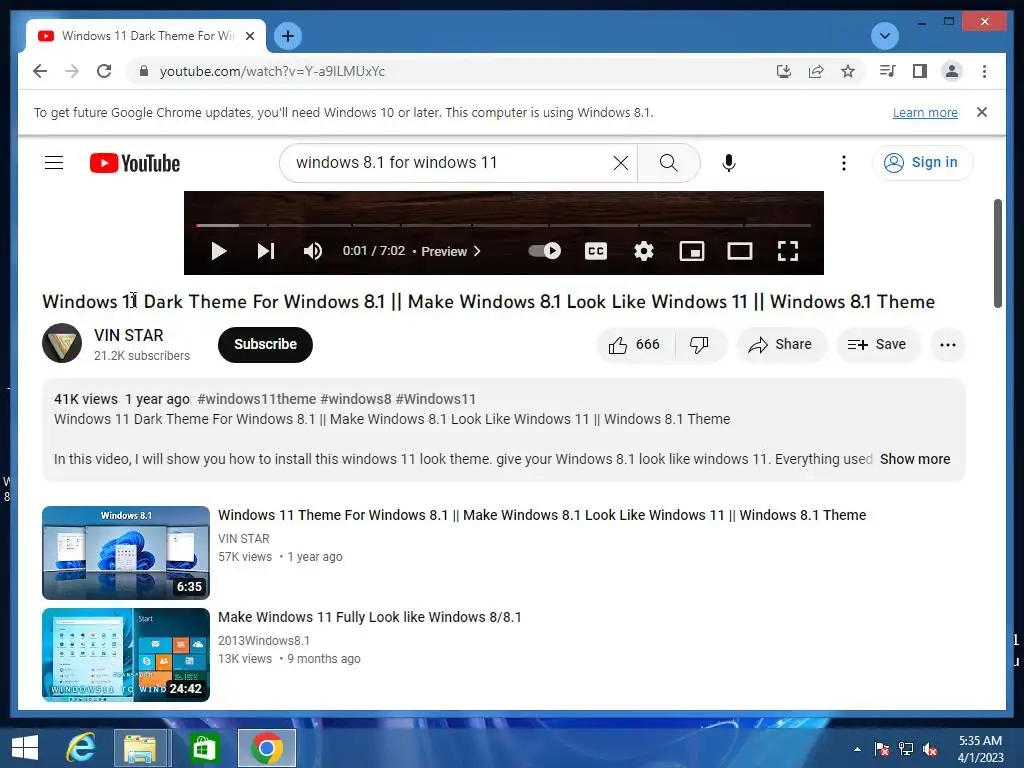Reload the YouTube page
The height and width of the screenshot is (768, 1024).
point(104,71)
